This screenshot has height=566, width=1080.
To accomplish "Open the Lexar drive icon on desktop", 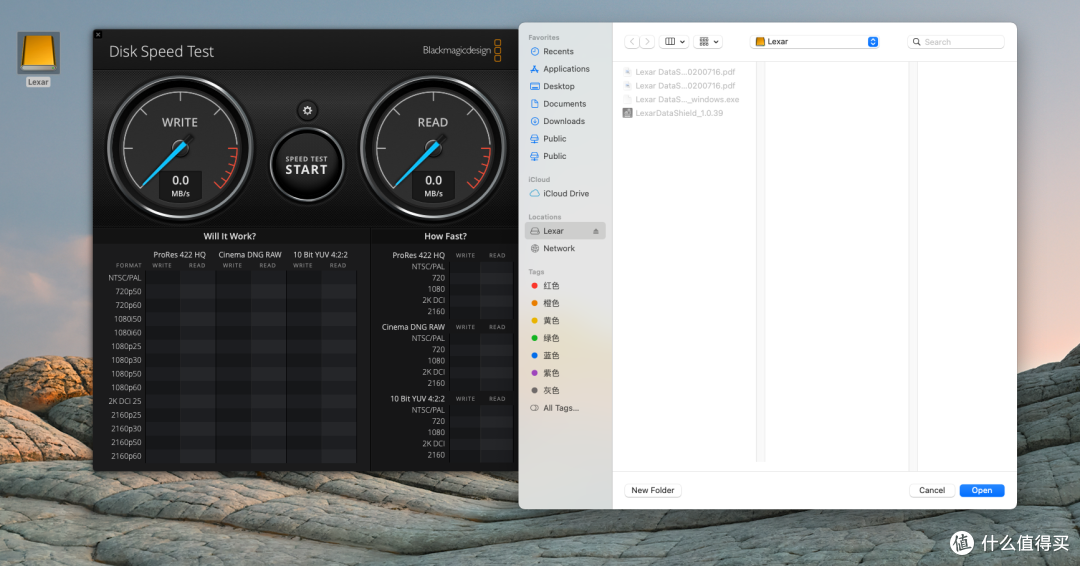I will pyautogui.click(x=39, y=53).
